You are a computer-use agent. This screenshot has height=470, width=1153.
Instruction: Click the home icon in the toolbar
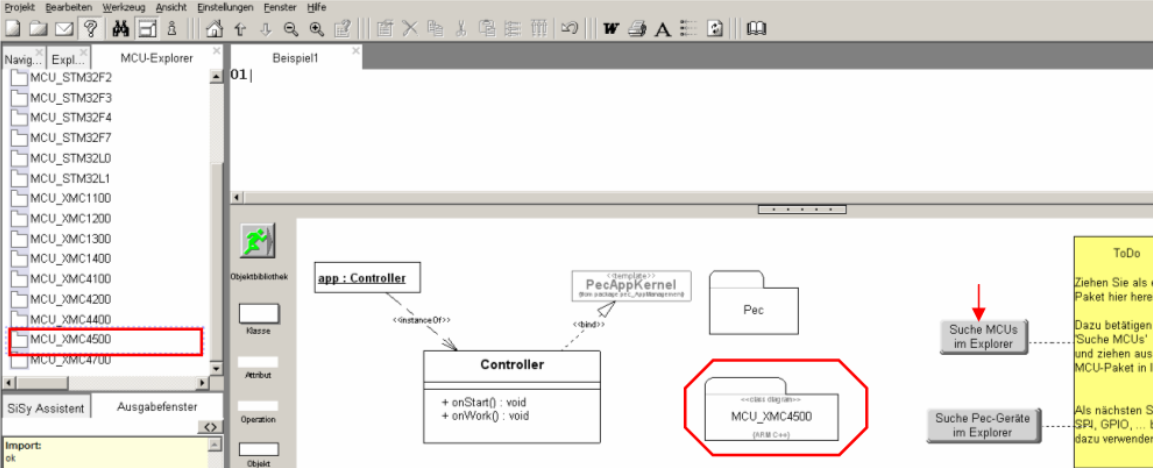coord(213,28)
